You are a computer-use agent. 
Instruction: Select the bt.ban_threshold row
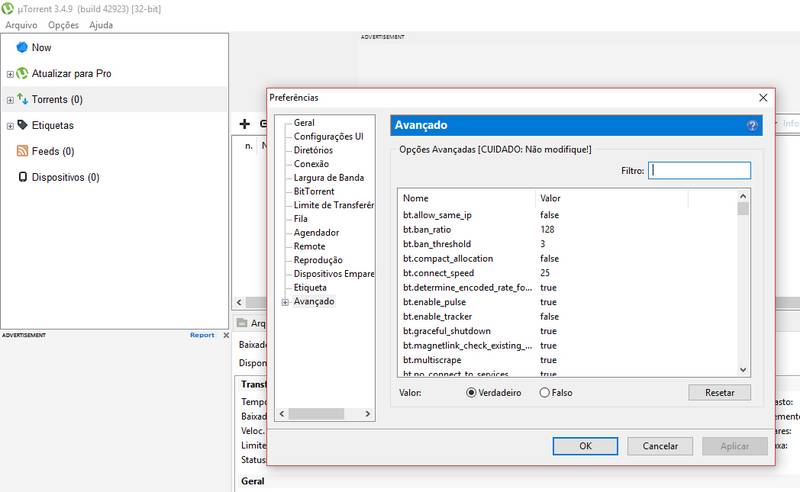567,244
